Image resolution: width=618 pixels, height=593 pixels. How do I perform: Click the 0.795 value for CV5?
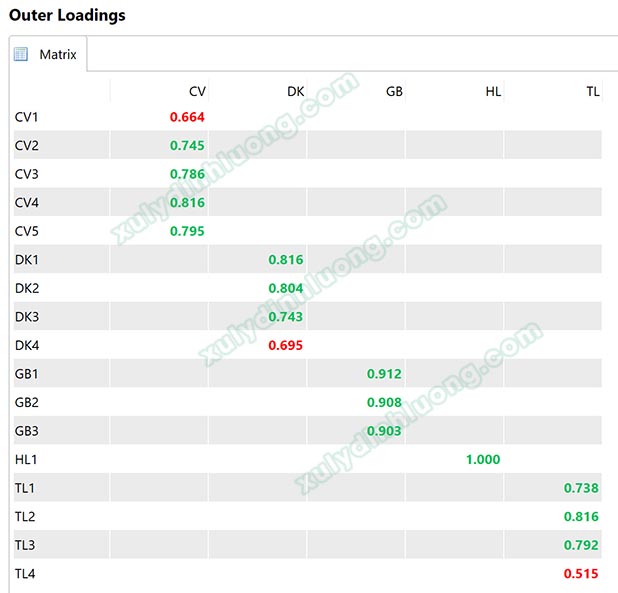pos(187,231)
